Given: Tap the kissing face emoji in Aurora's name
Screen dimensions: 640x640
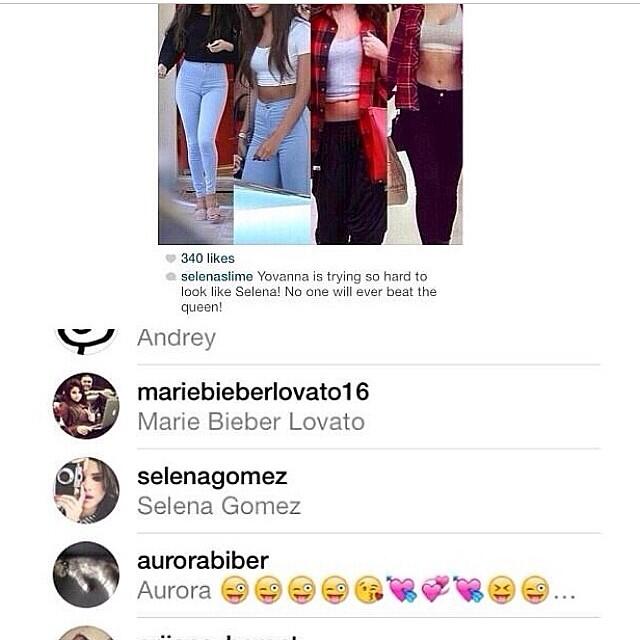Looking at the screenshot, I should coord(369,590).
